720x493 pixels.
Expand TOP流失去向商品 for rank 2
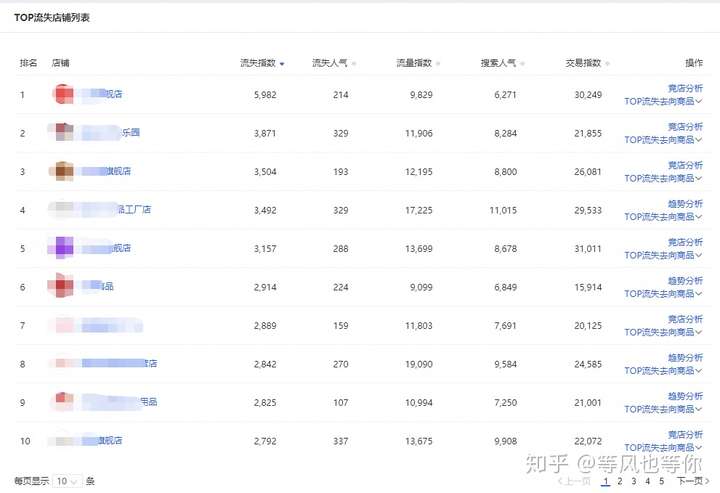(x=663, y=140)
